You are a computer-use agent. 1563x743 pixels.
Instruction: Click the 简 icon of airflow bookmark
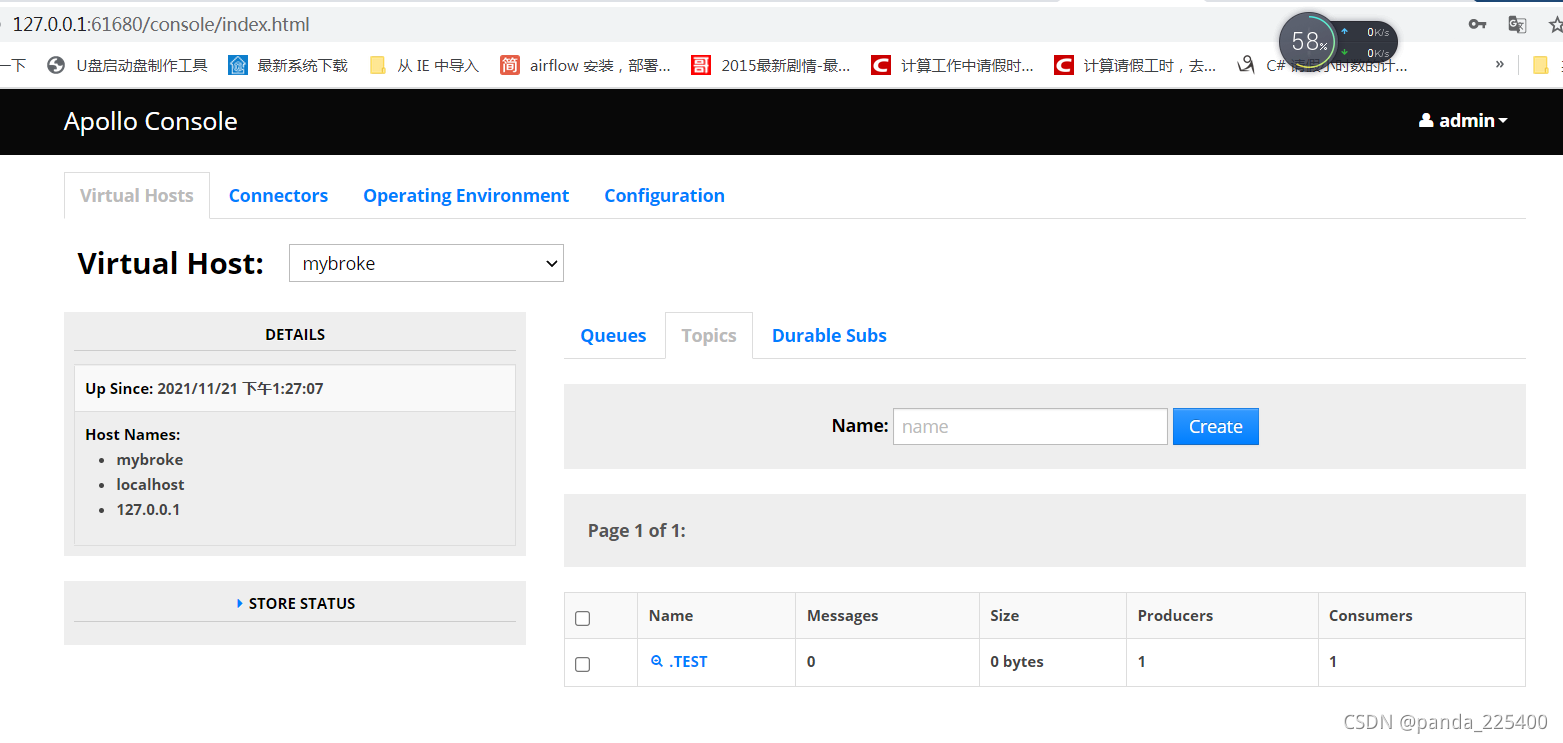click(510, 65)
